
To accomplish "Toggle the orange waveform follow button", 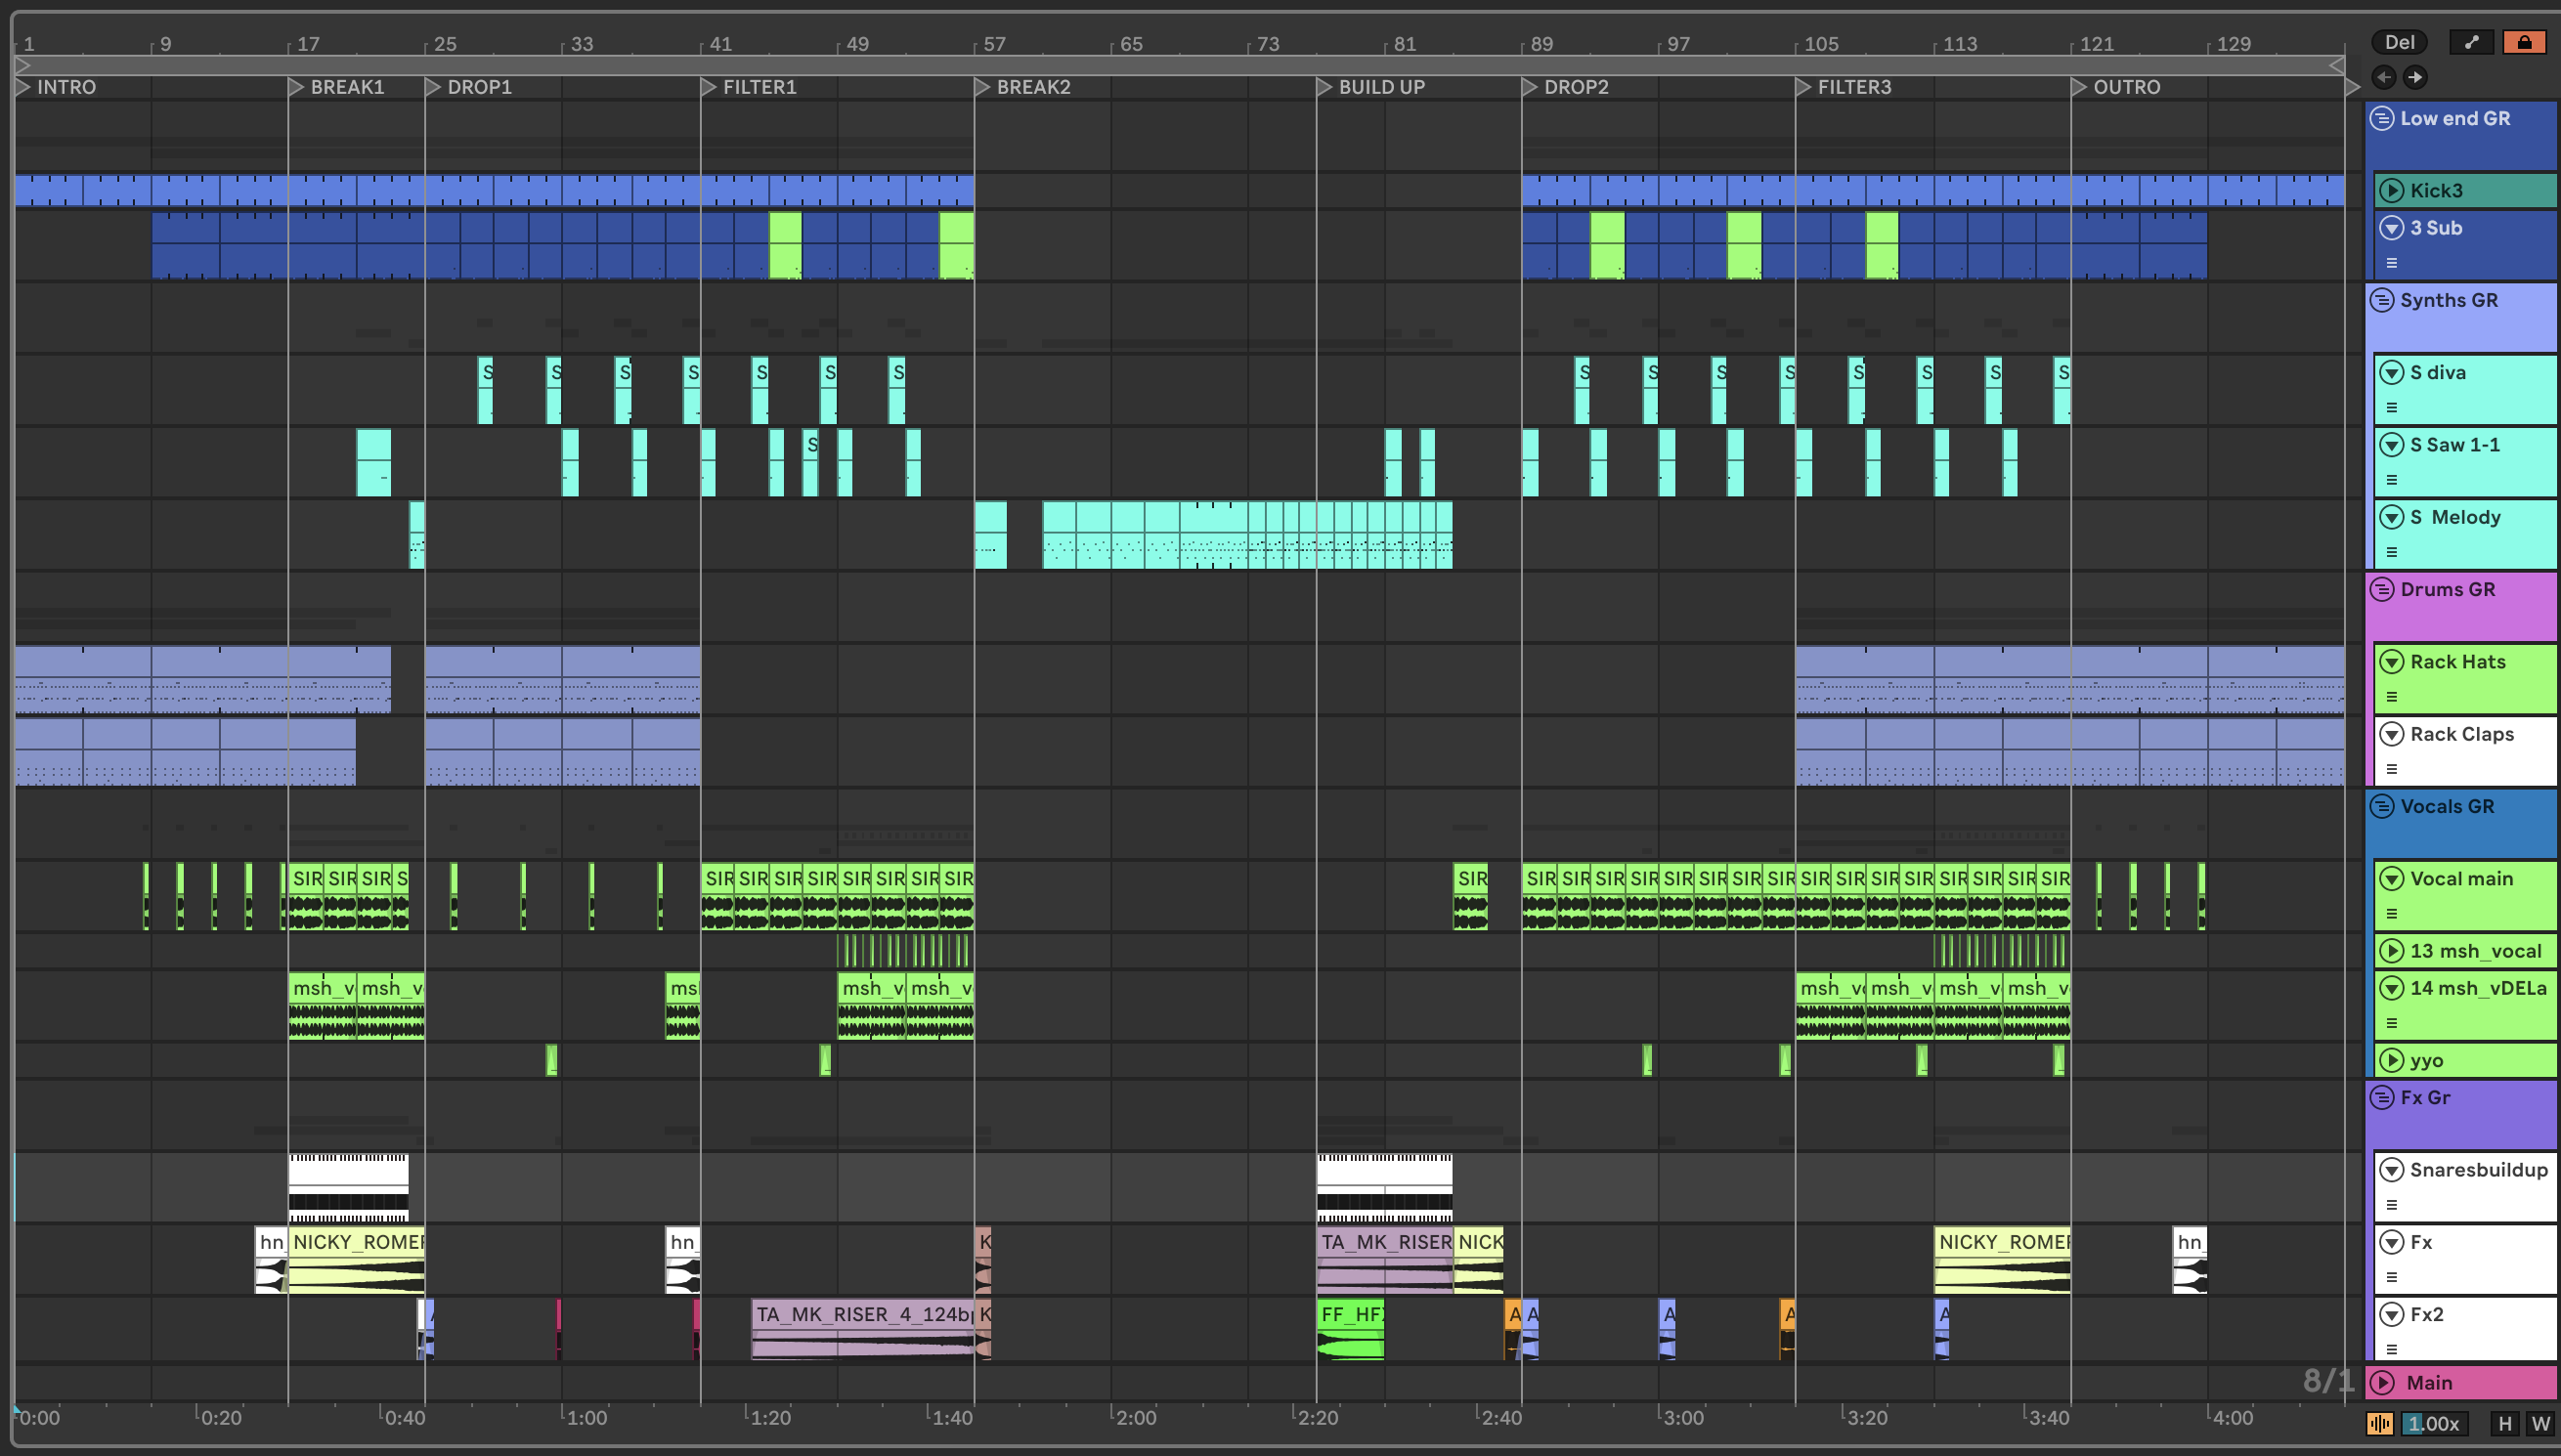I will (2380, 1424).
